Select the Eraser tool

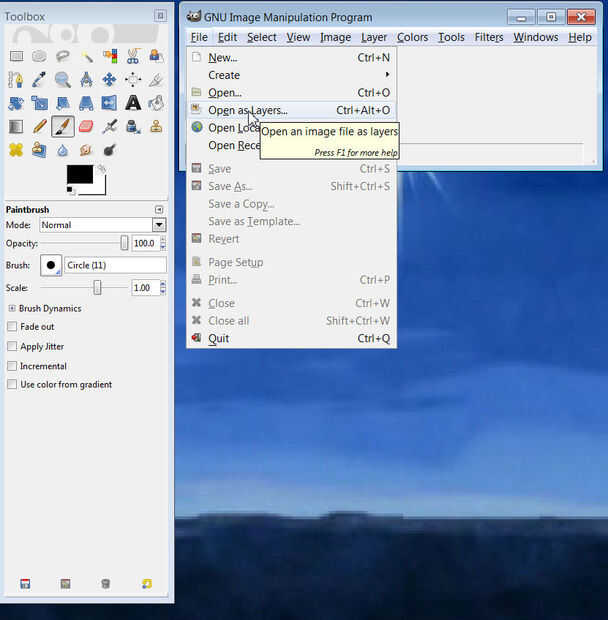pos(86,127)
